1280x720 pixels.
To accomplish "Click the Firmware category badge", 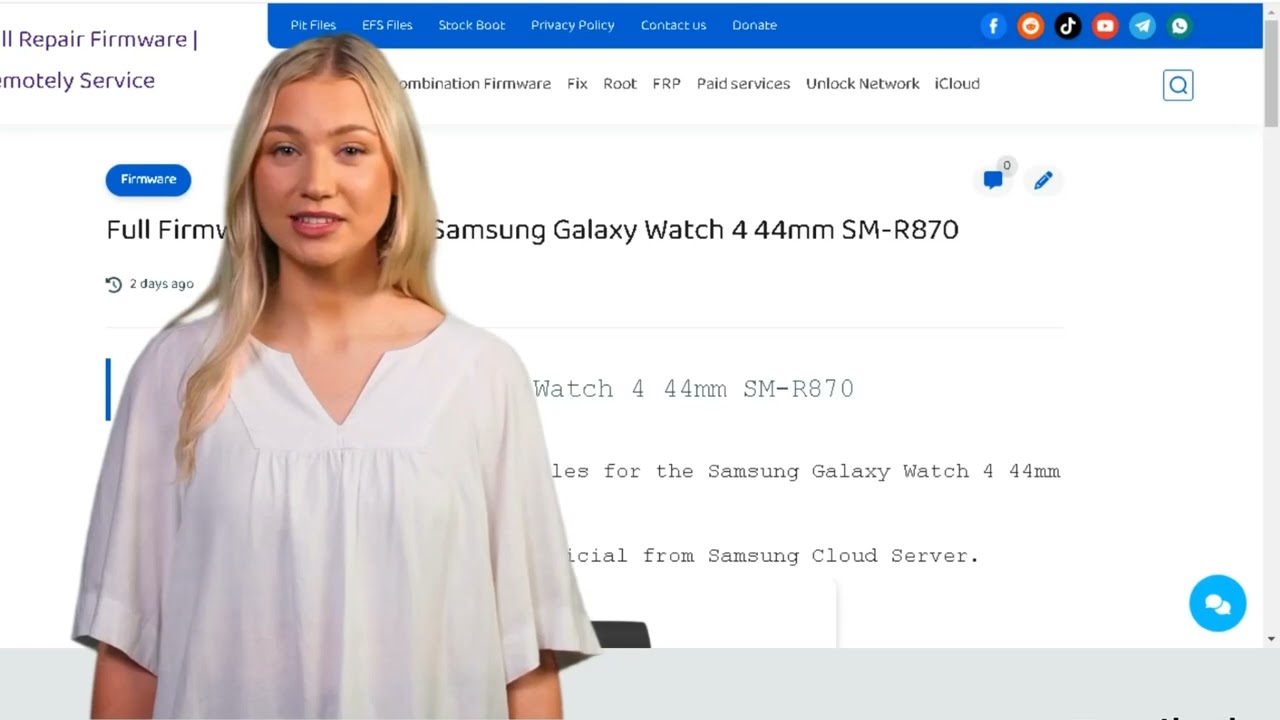I will [x=148, y=180].
